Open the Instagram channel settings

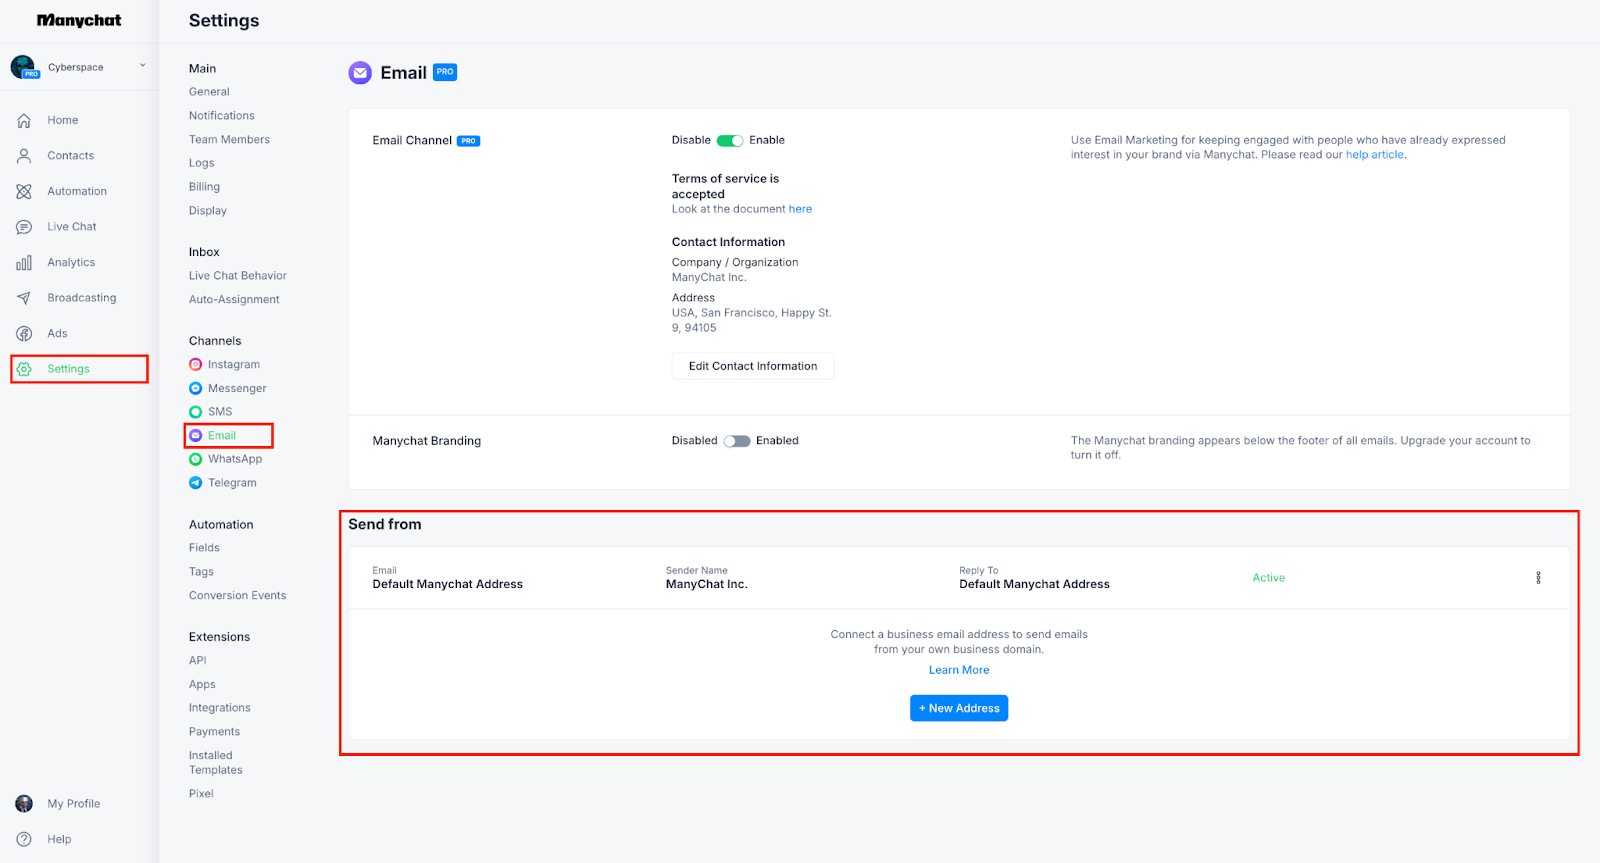click(233, 365)
